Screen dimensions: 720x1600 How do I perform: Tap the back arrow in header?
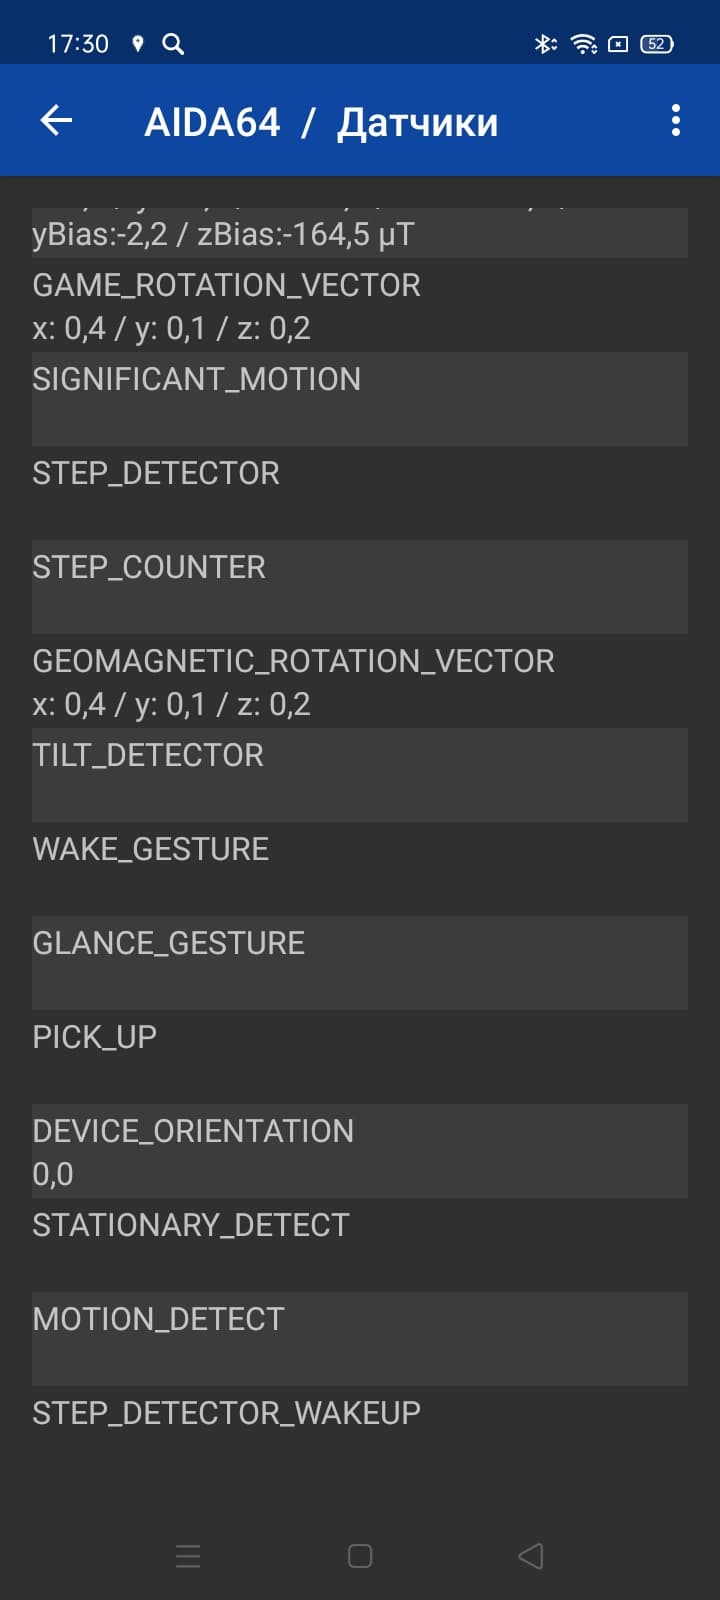pos(56,121)
